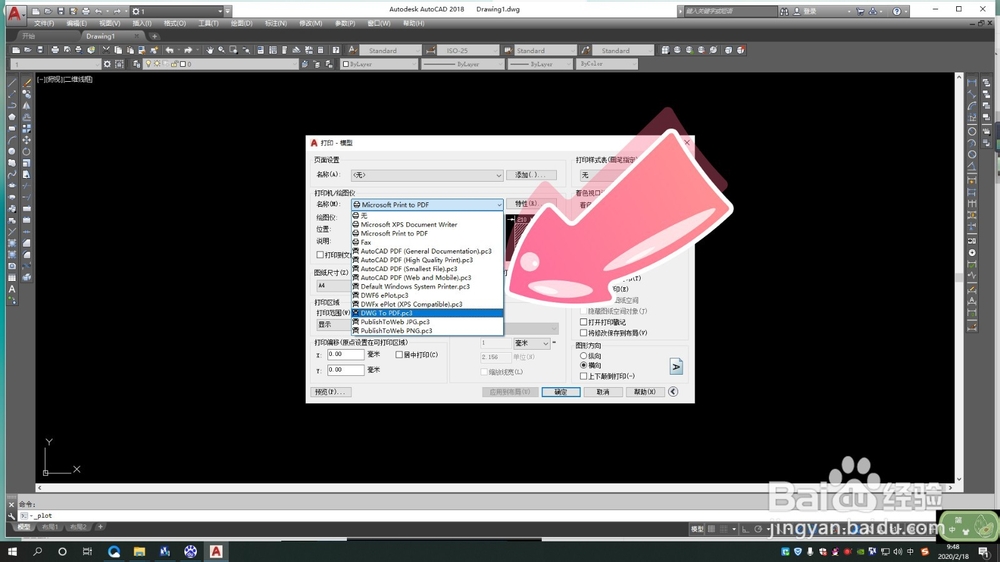
Task: Select Microsoft XPS Document Writer in list
Action: (427, 225)
